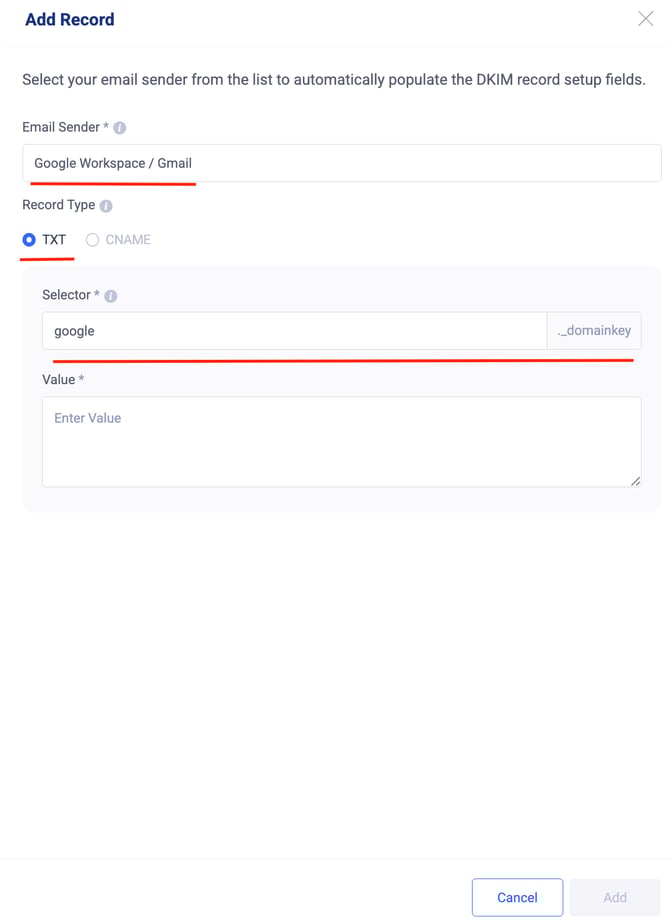Select the TXT record type
The width and height of the screenshot is (670, 920).
[29, 239]
